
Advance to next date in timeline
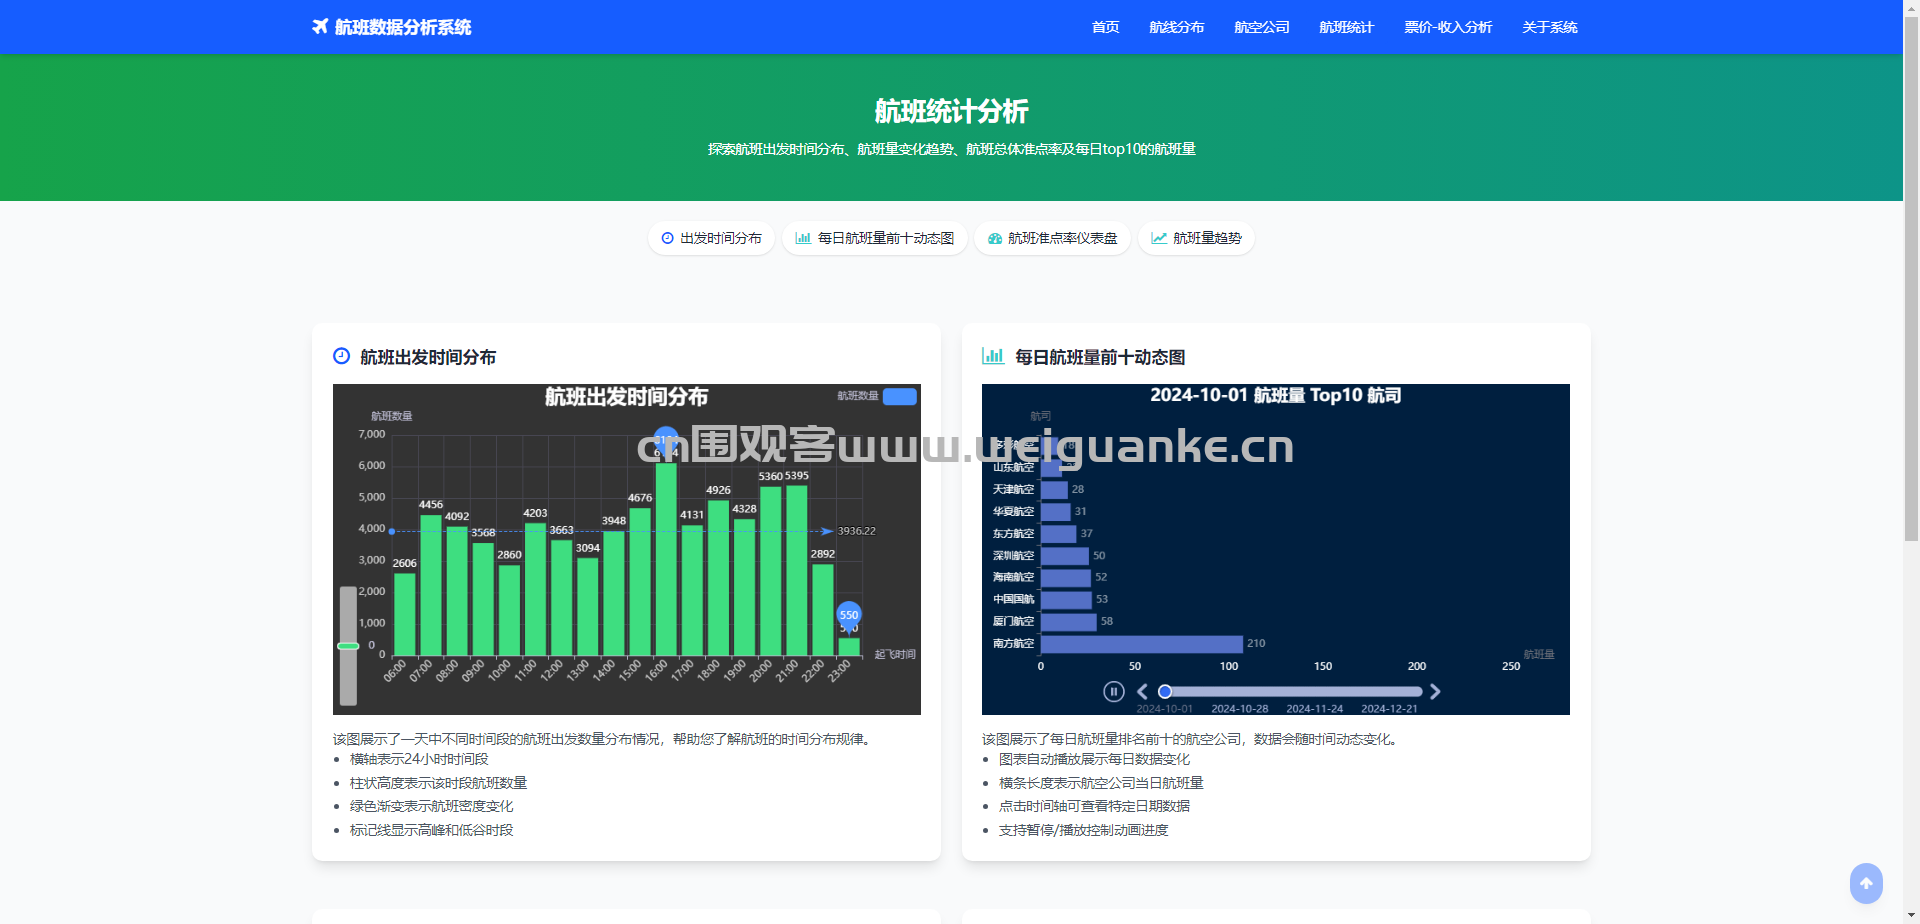click(1435, 691)
